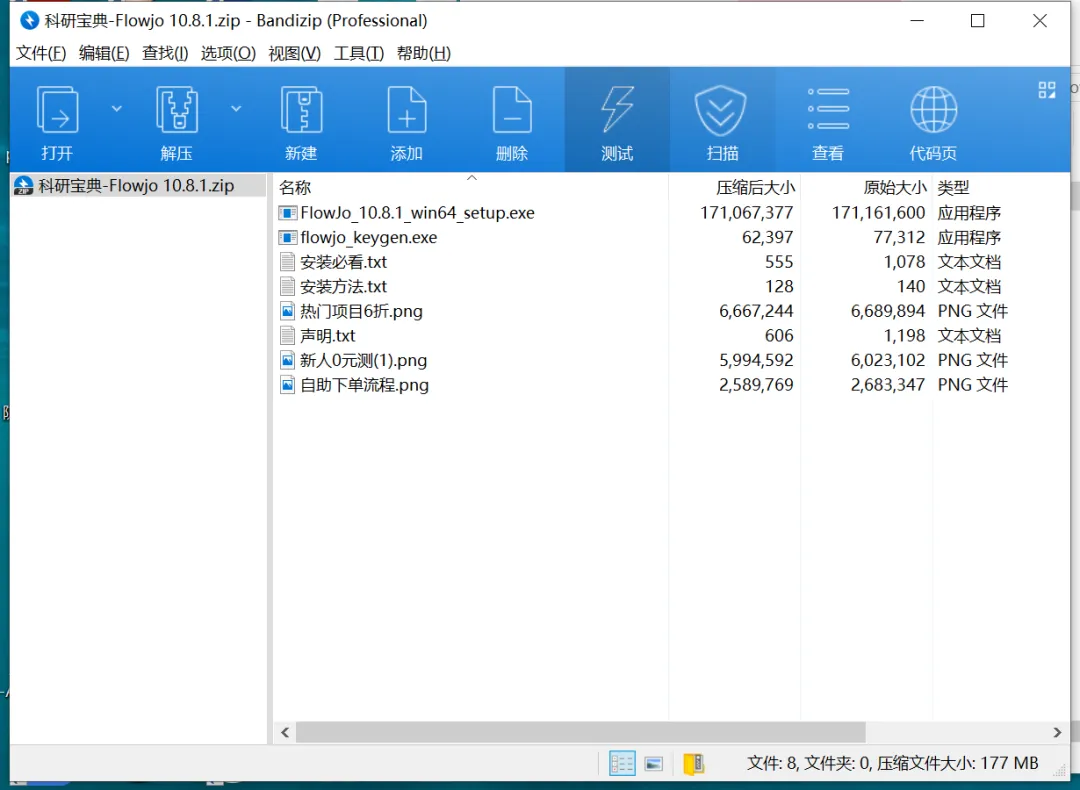Click the 查看 (View) toolbar button

pos(828,120)
